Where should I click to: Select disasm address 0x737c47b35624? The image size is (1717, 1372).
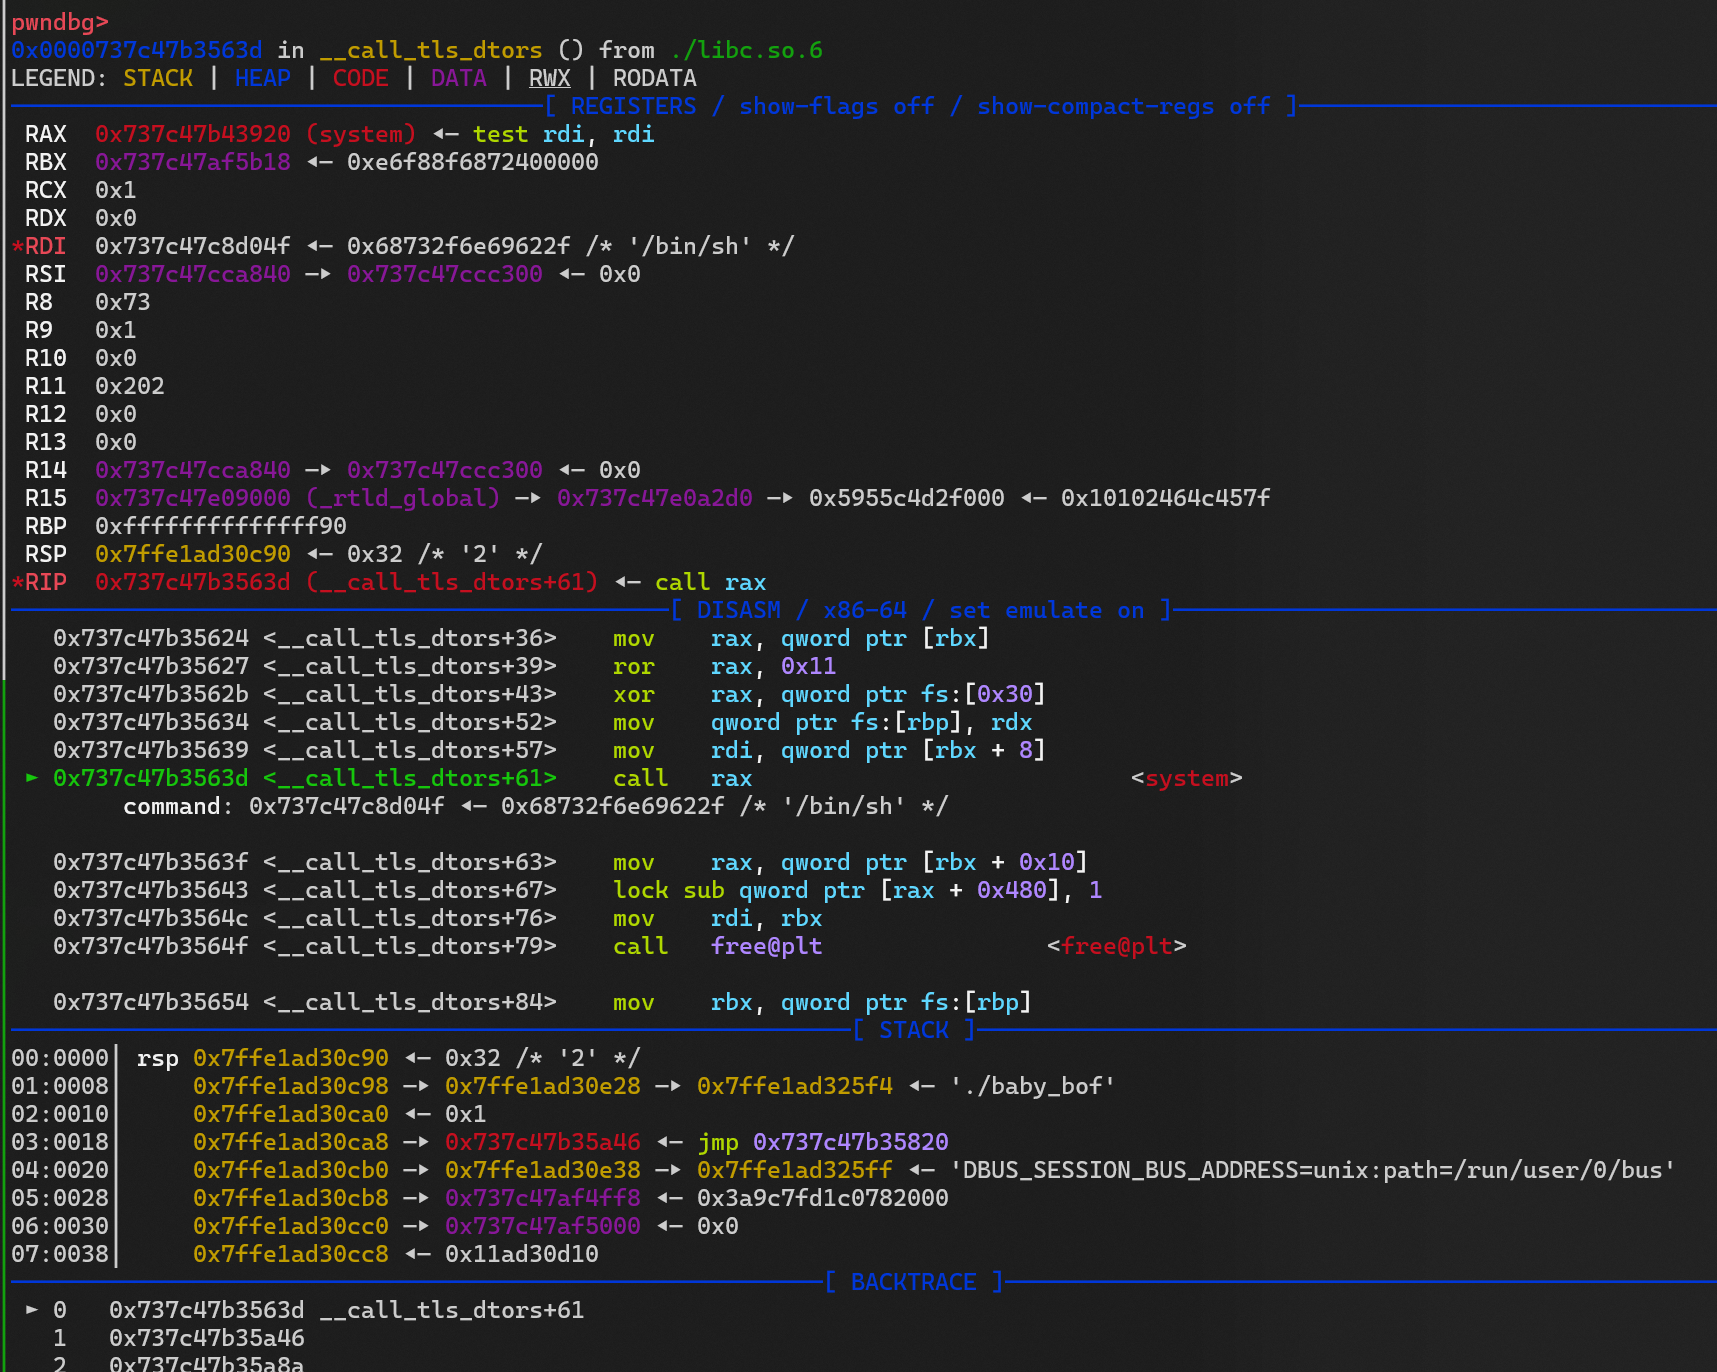click(151, 638)
